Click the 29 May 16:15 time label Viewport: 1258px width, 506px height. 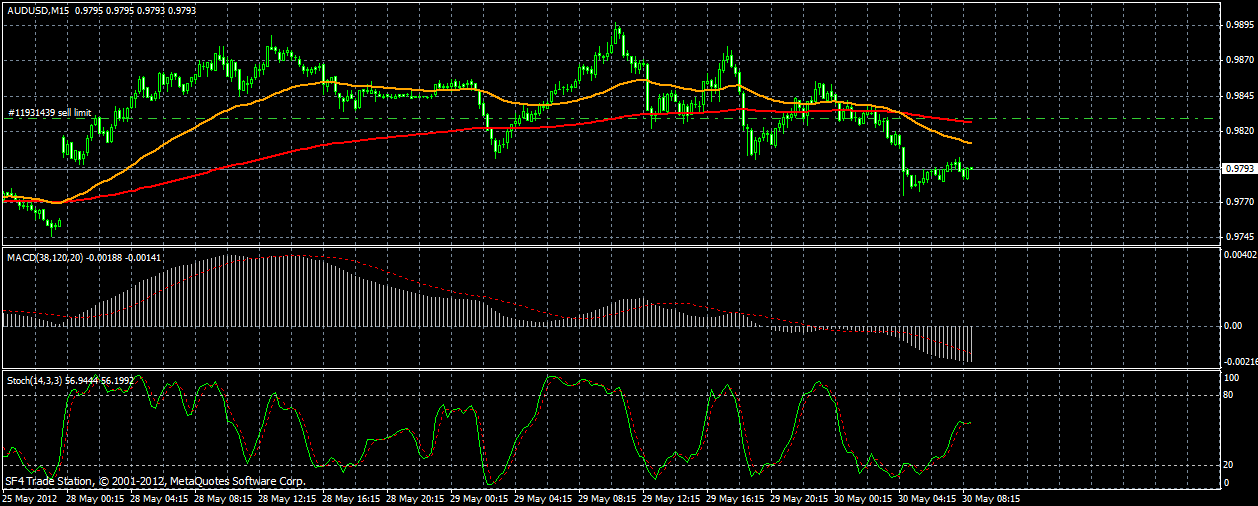click(733, 497)
